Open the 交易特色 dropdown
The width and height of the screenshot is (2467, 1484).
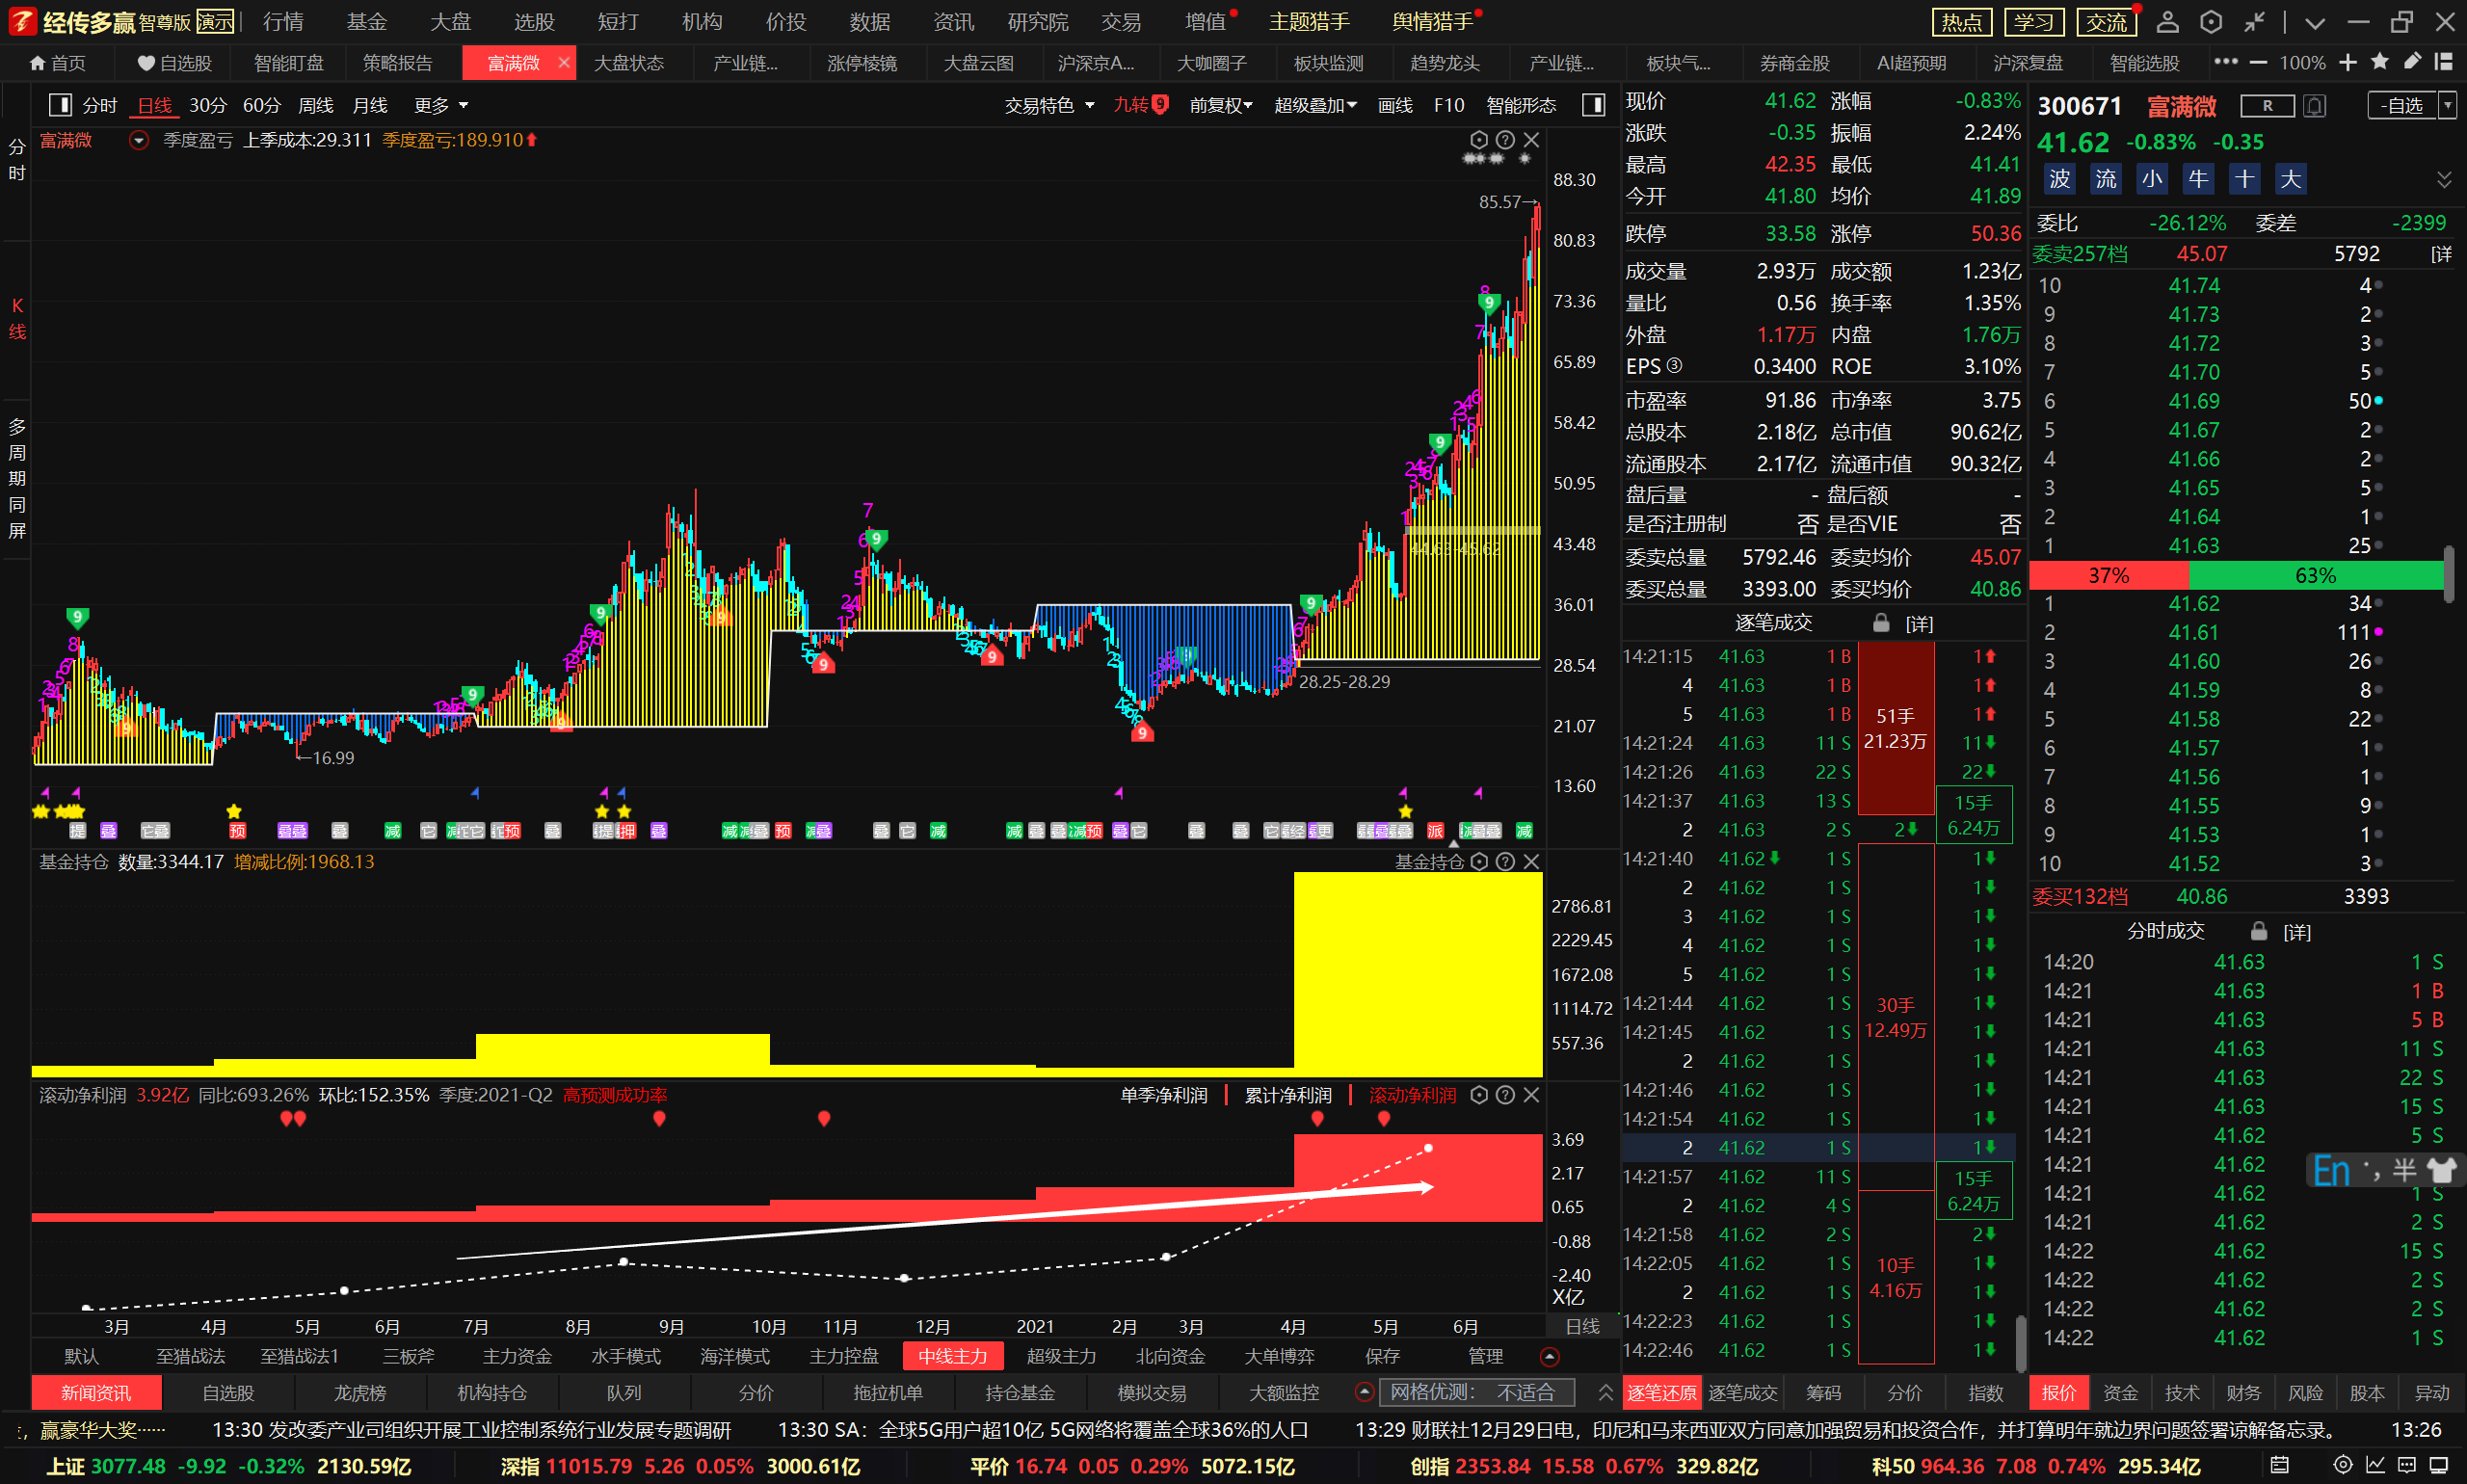point(1049,105)
